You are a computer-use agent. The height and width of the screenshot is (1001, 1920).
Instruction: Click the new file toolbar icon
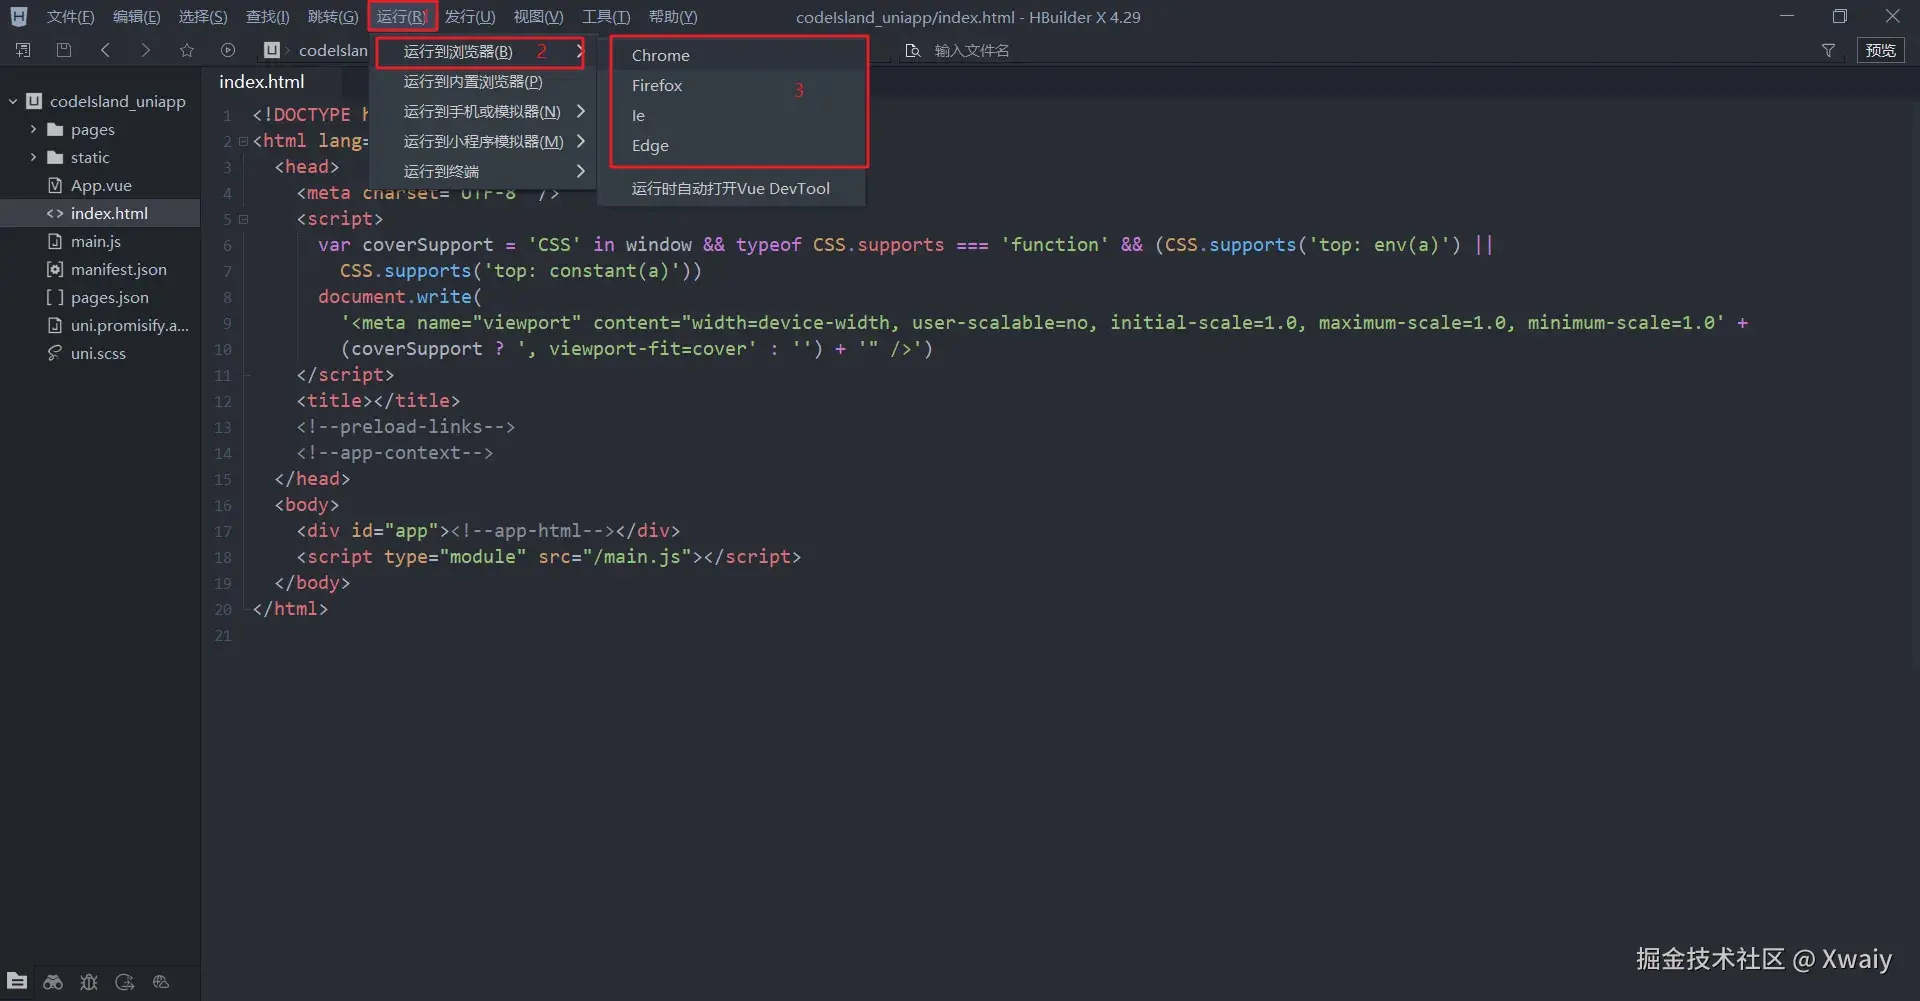23,50
